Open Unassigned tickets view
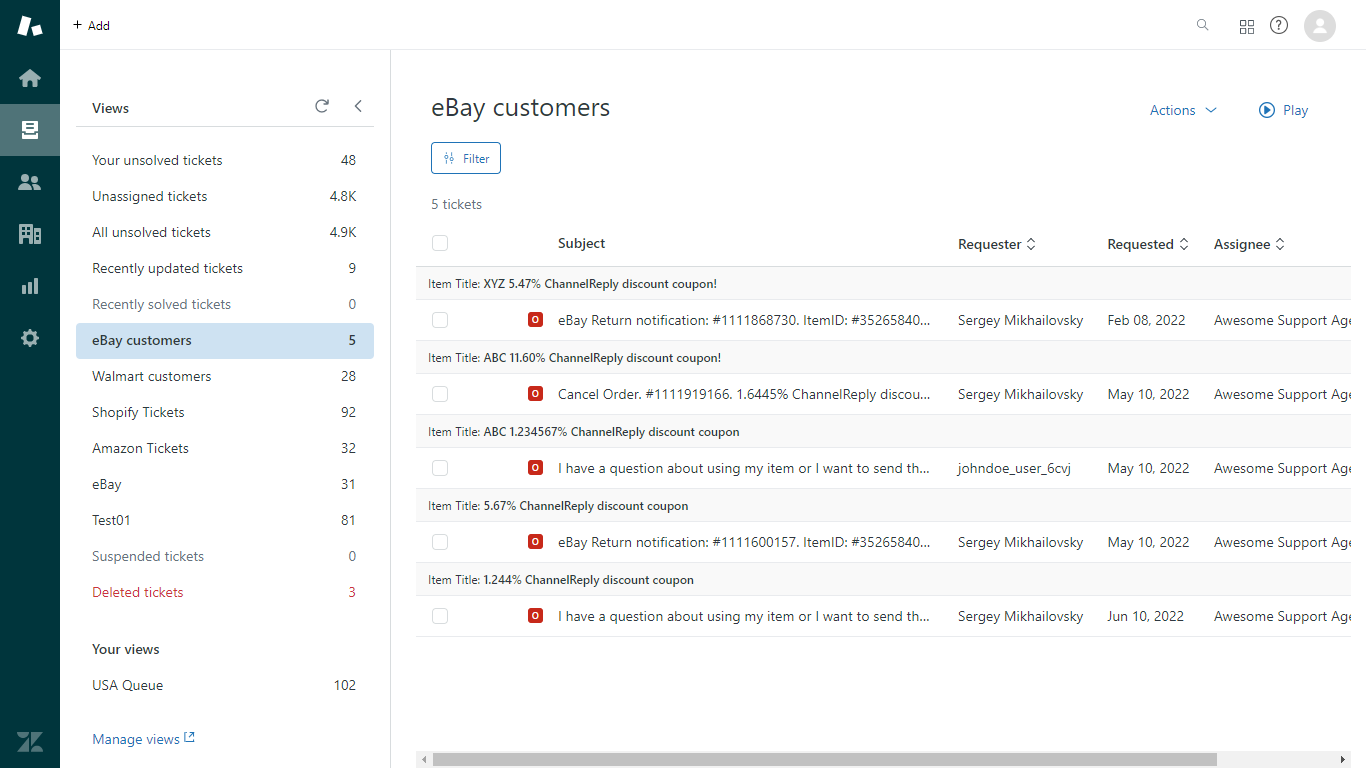 tap(225, 196)
